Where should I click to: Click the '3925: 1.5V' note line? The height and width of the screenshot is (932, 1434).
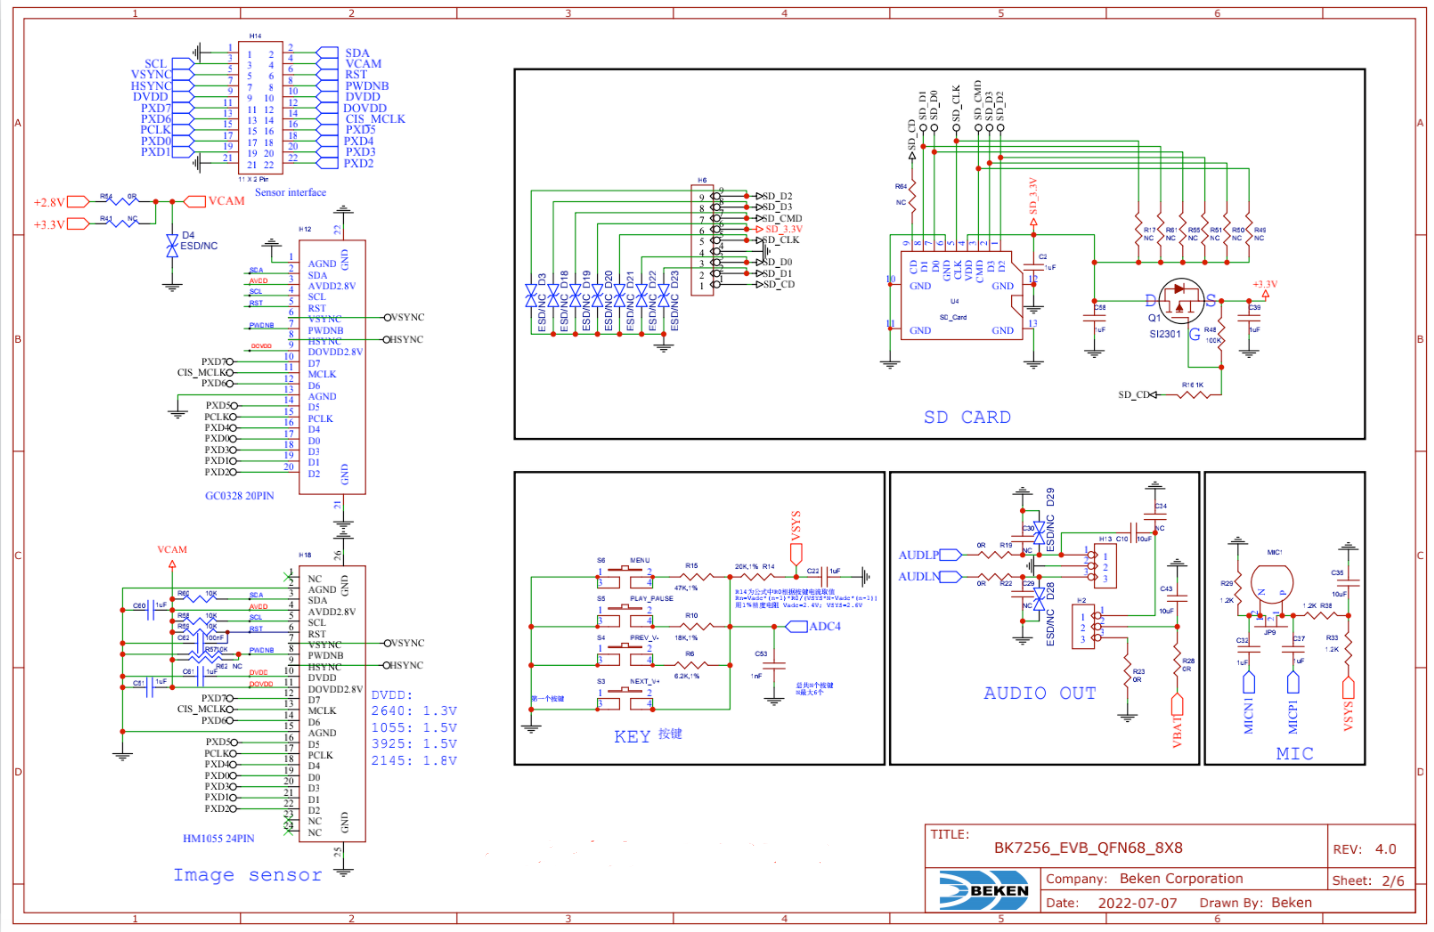pyautogui.click(x=414, y=744)
